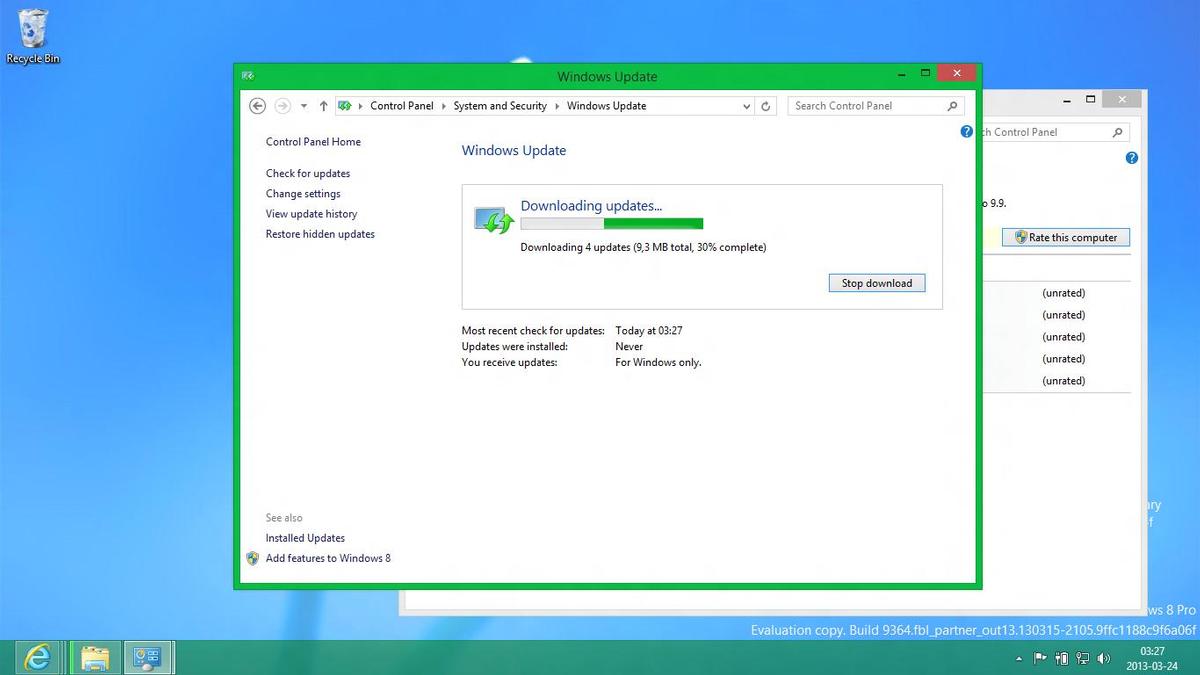The width and height of the screenshot is (1200, 675).
Task: Click the network icon in the tray
Action: [x=1082, y=659]
